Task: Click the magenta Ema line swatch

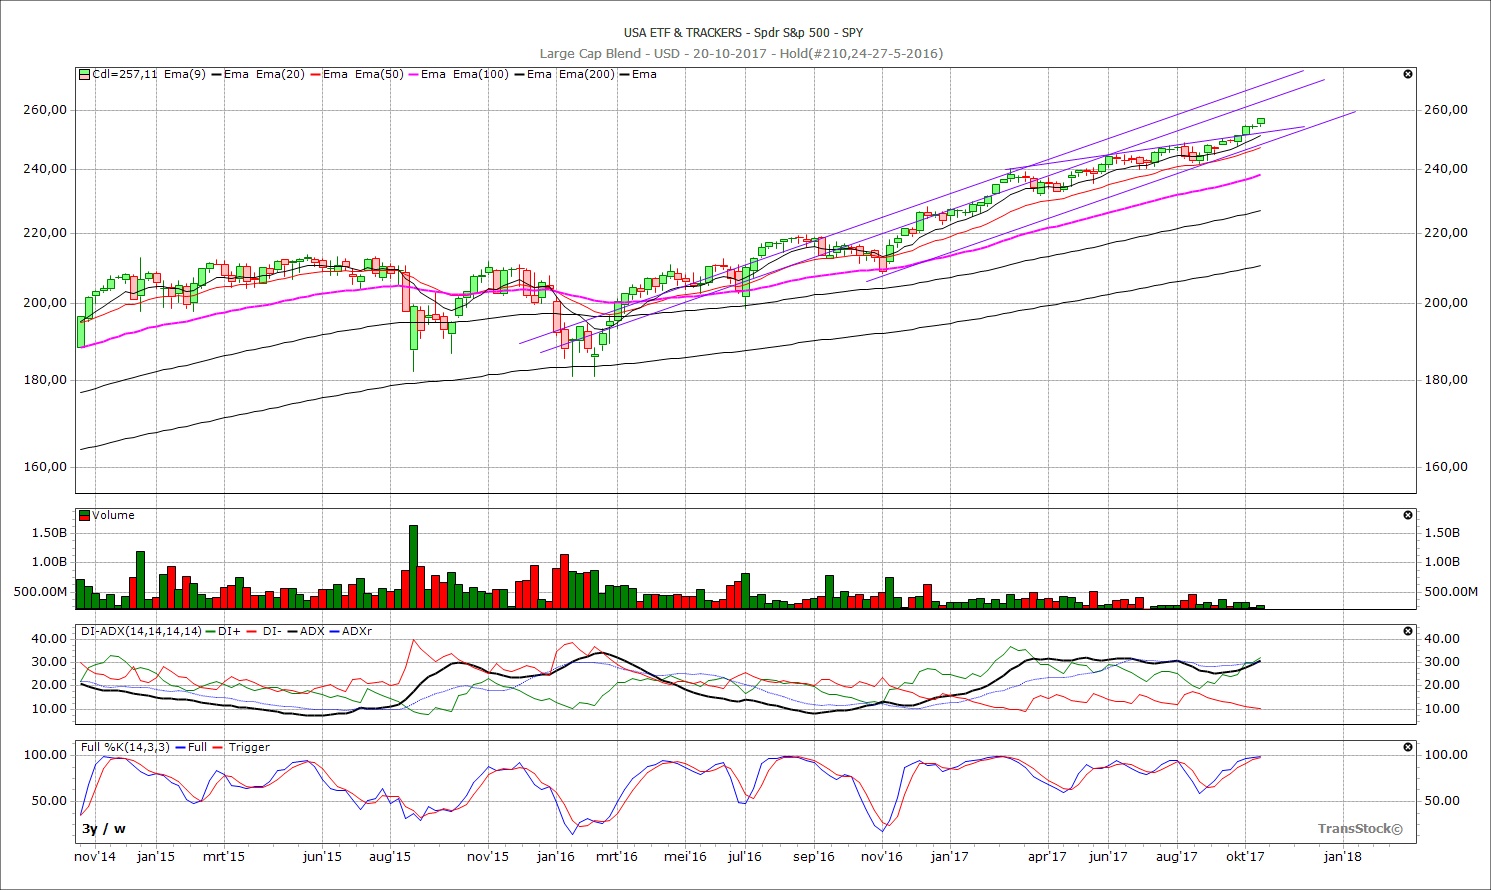Action: pyautogui.click(x=413, y=74)
